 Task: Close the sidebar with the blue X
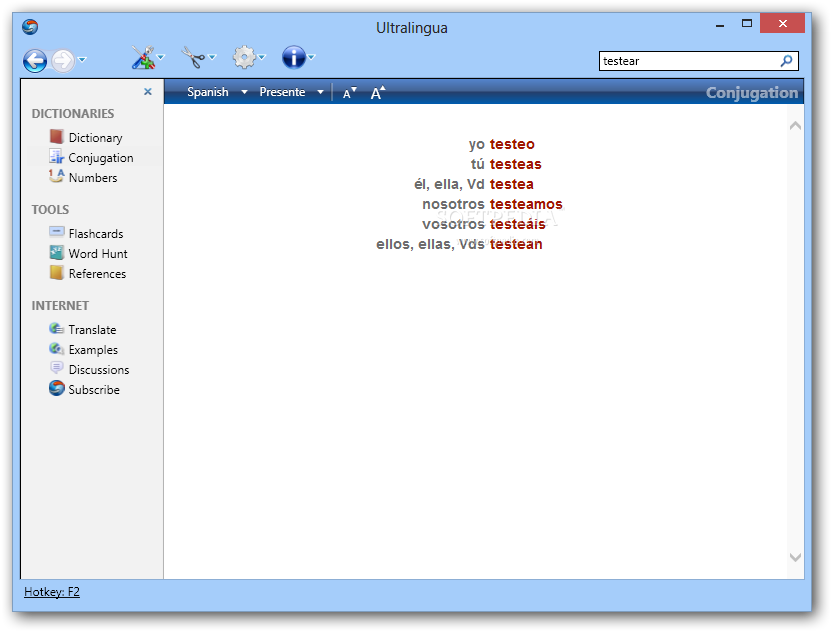point(148,92)
